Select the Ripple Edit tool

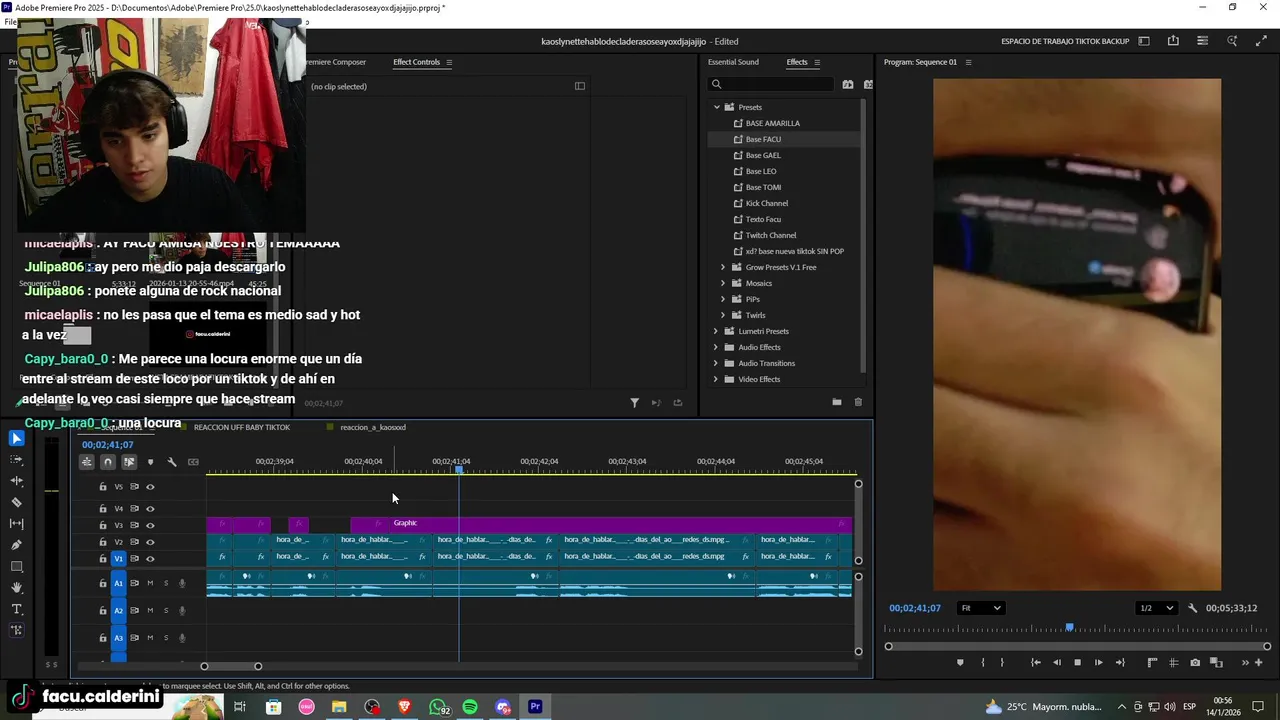click(x=16, y=481)
